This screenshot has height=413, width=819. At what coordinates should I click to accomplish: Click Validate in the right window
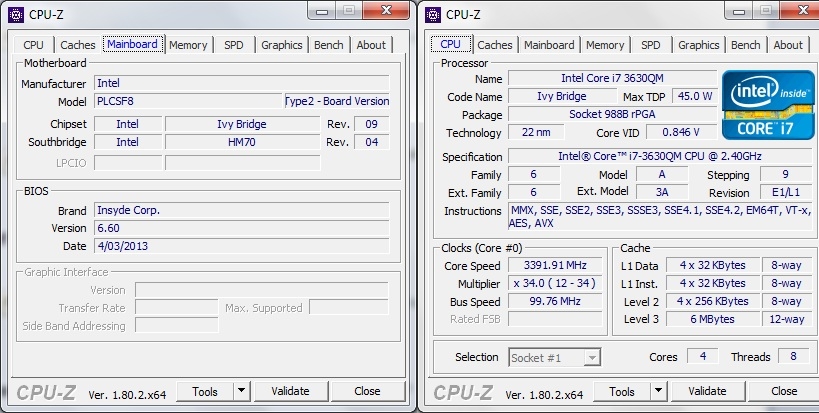pyautogui.click(x=707, y=392)
